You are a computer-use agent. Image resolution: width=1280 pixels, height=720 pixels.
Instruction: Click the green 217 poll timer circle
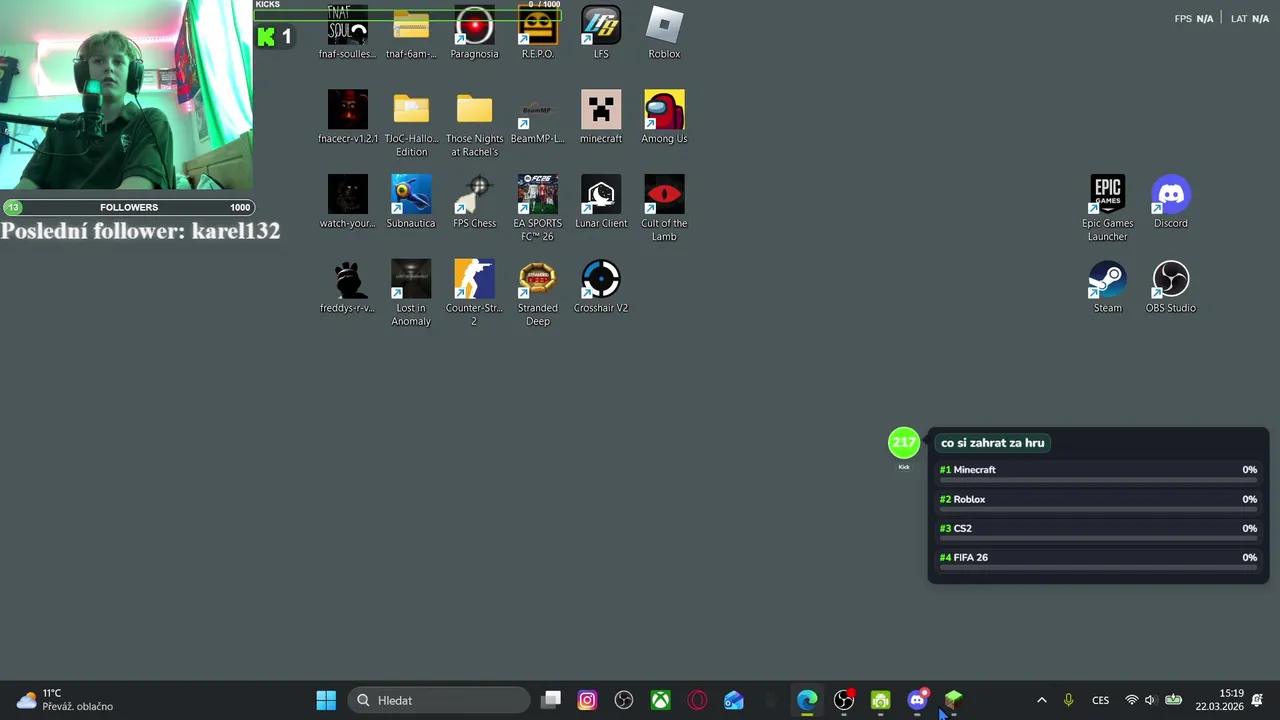(x=904, y=442)
